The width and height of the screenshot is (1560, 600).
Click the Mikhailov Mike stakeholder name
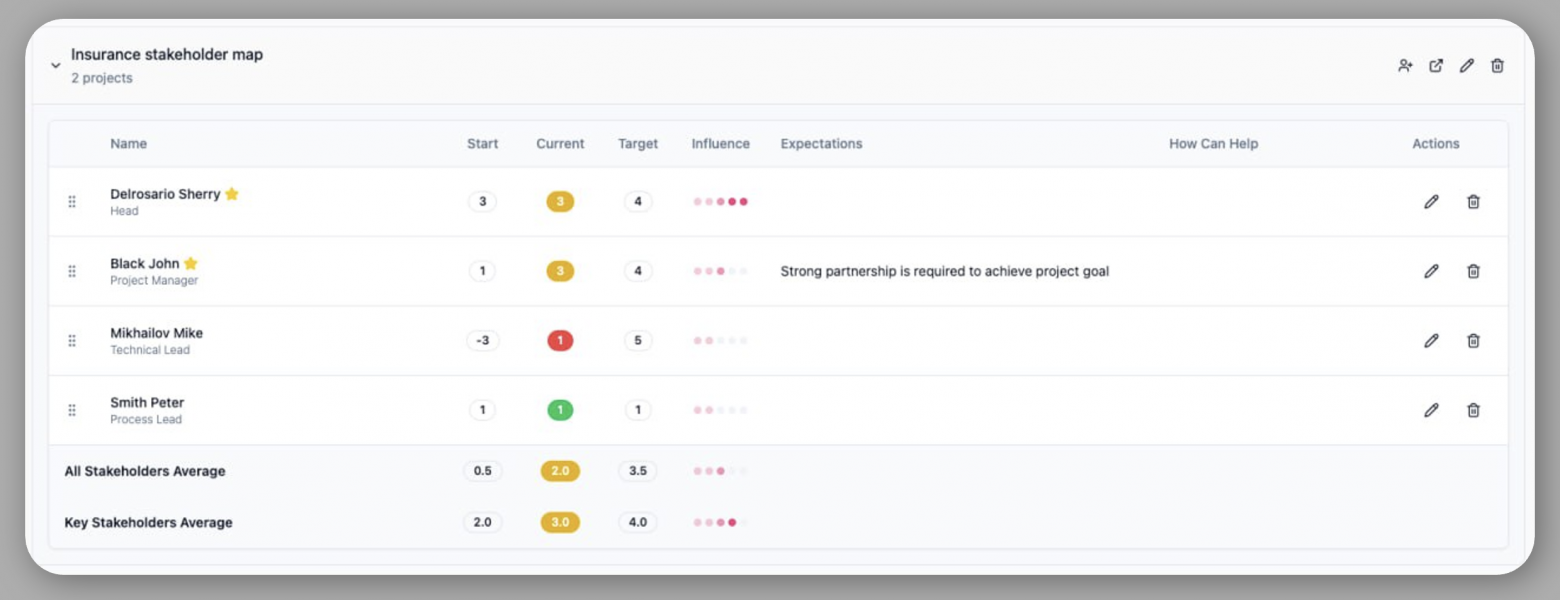156,333
